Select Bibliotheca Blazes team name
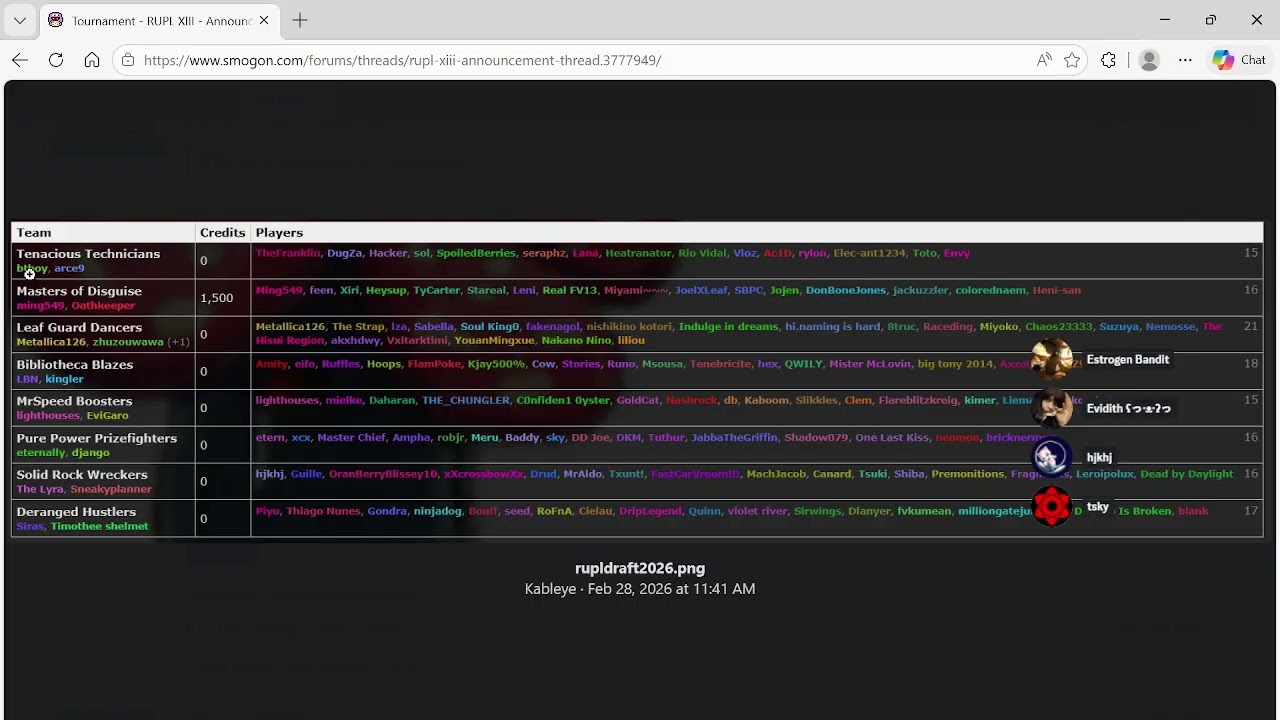 point(75,364)
